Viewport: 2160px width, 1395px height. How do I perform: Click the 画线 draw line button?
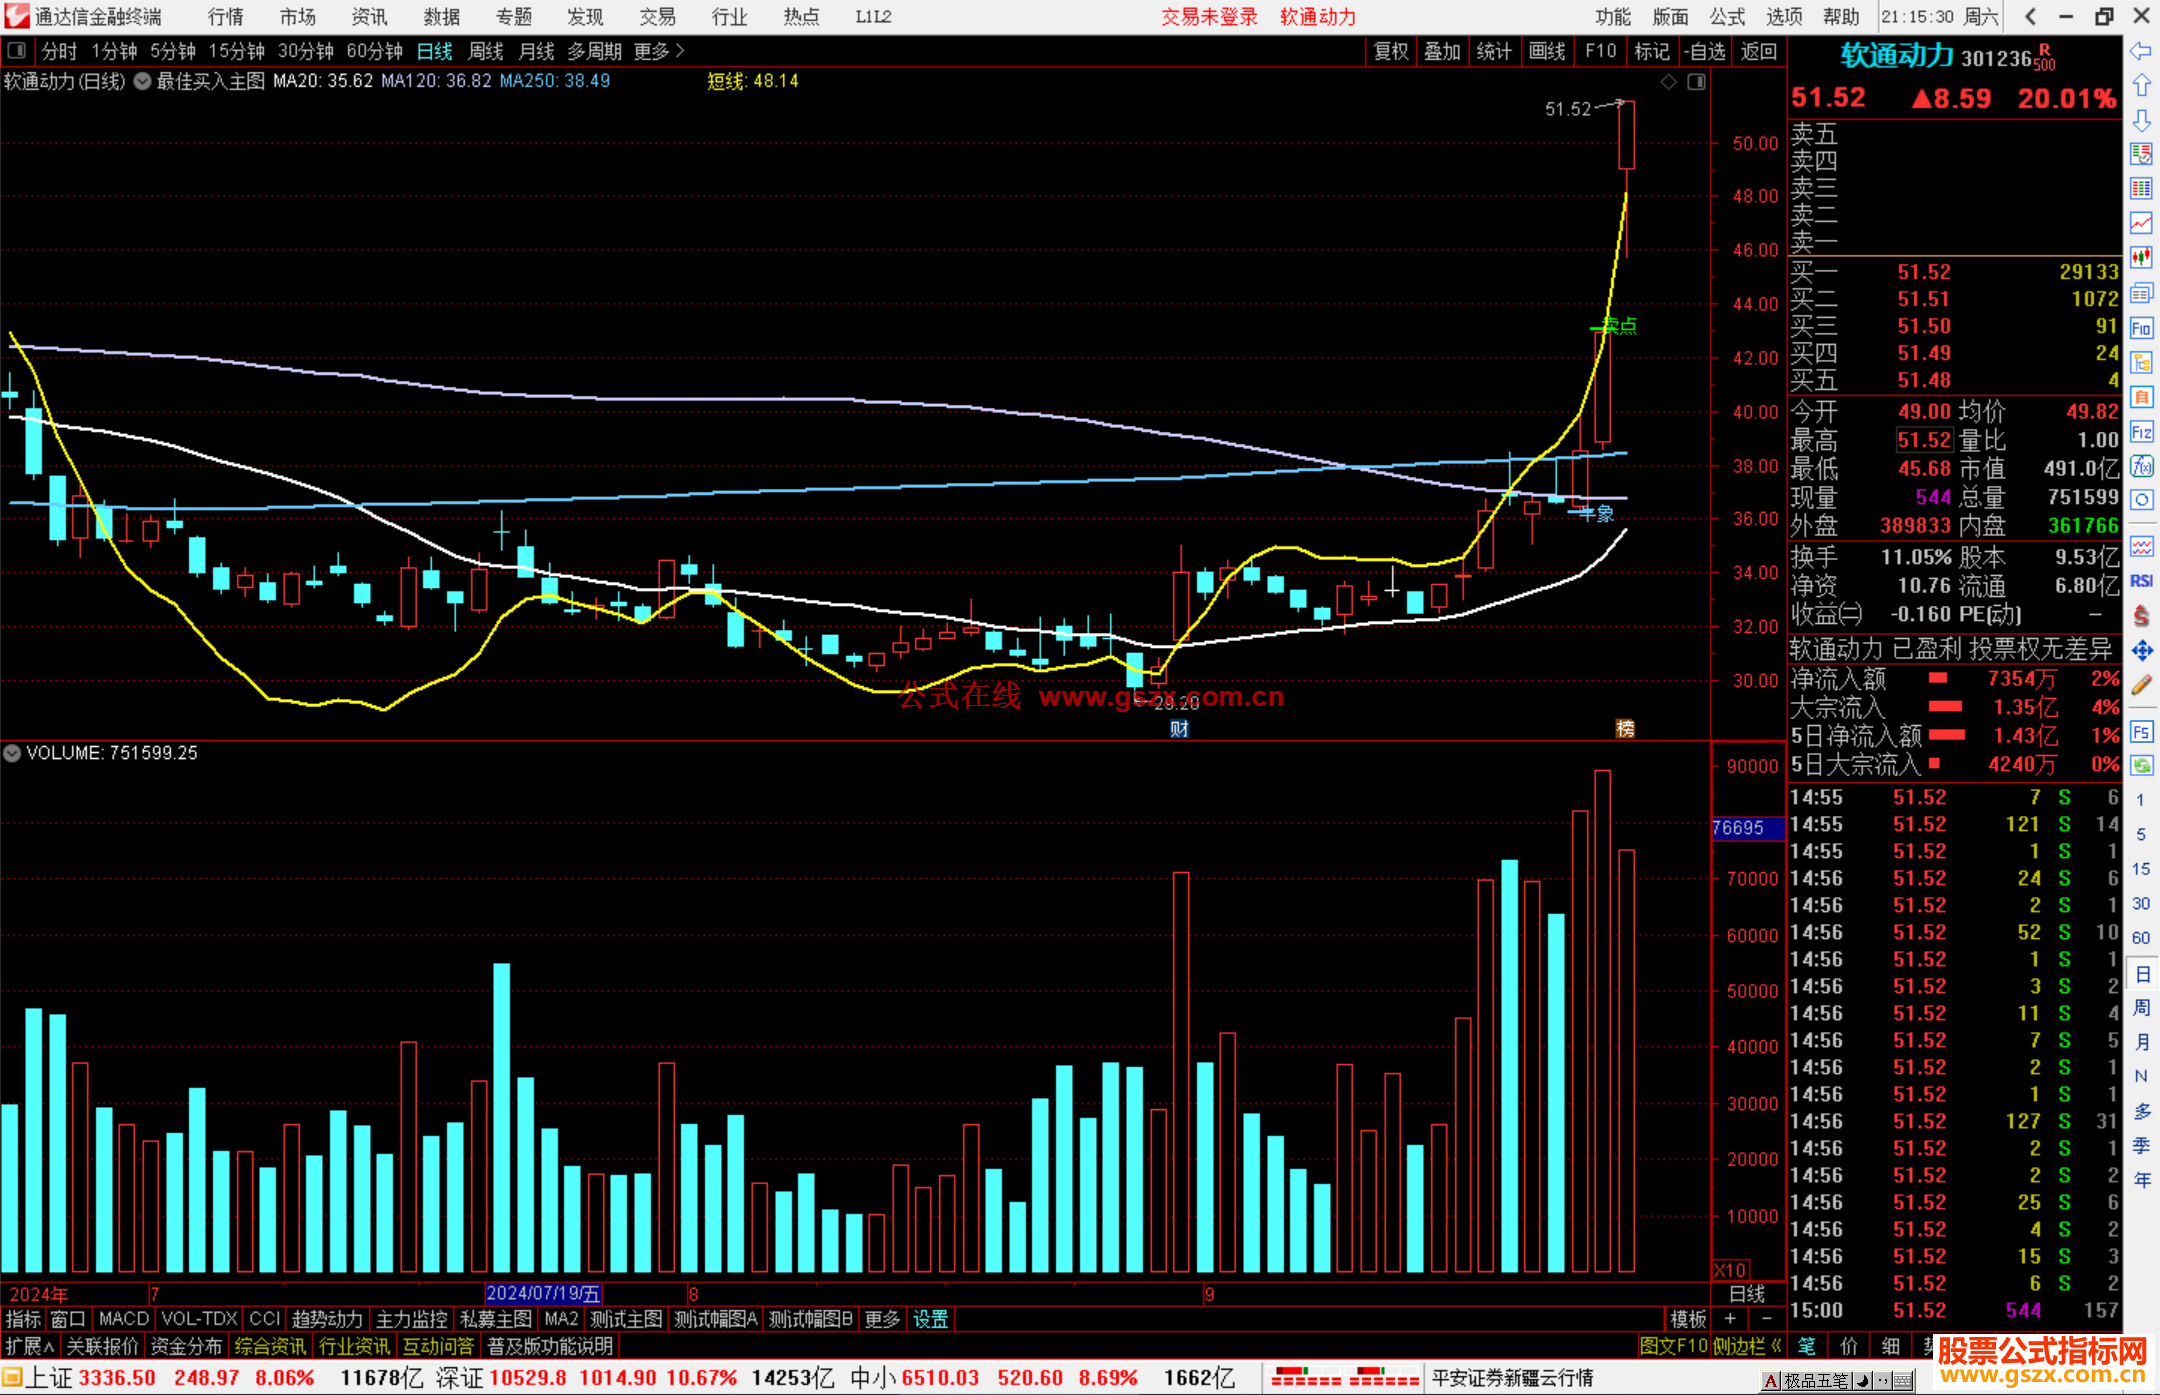click(1547, 51)
